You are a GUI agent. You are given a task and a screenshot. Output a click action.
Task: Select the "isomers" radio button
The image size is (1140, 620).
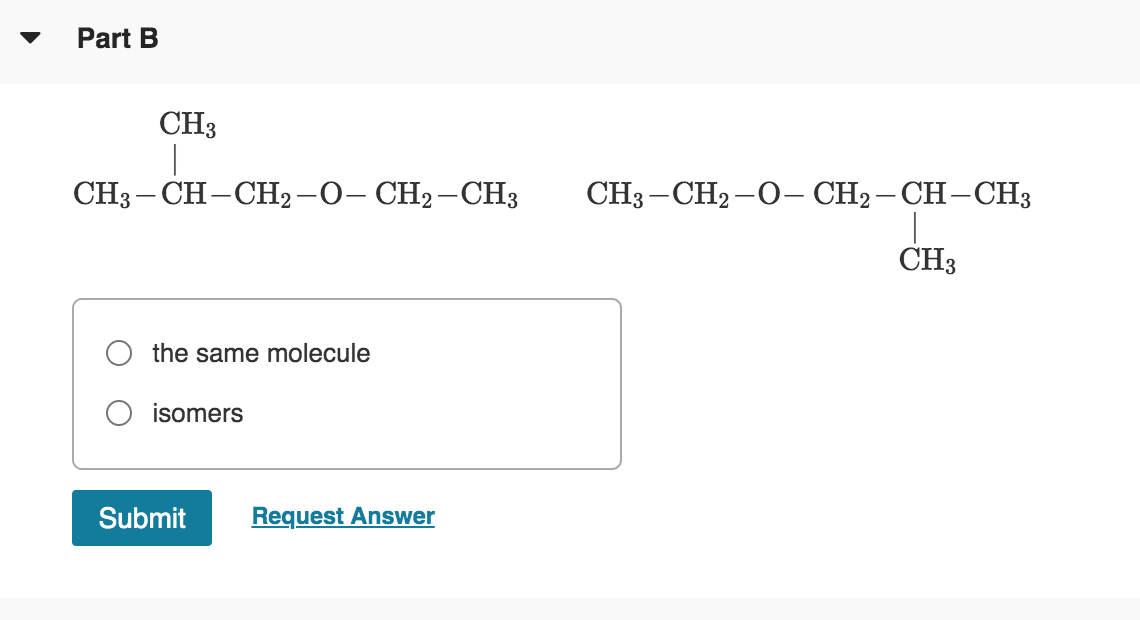[x=118, y=413]
